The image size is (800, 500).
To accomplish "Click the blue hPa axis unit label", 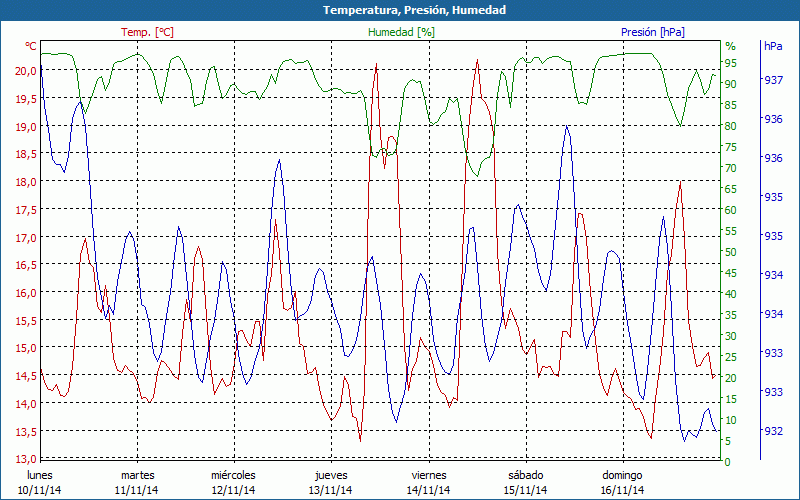I will click(x=773, y=46).
